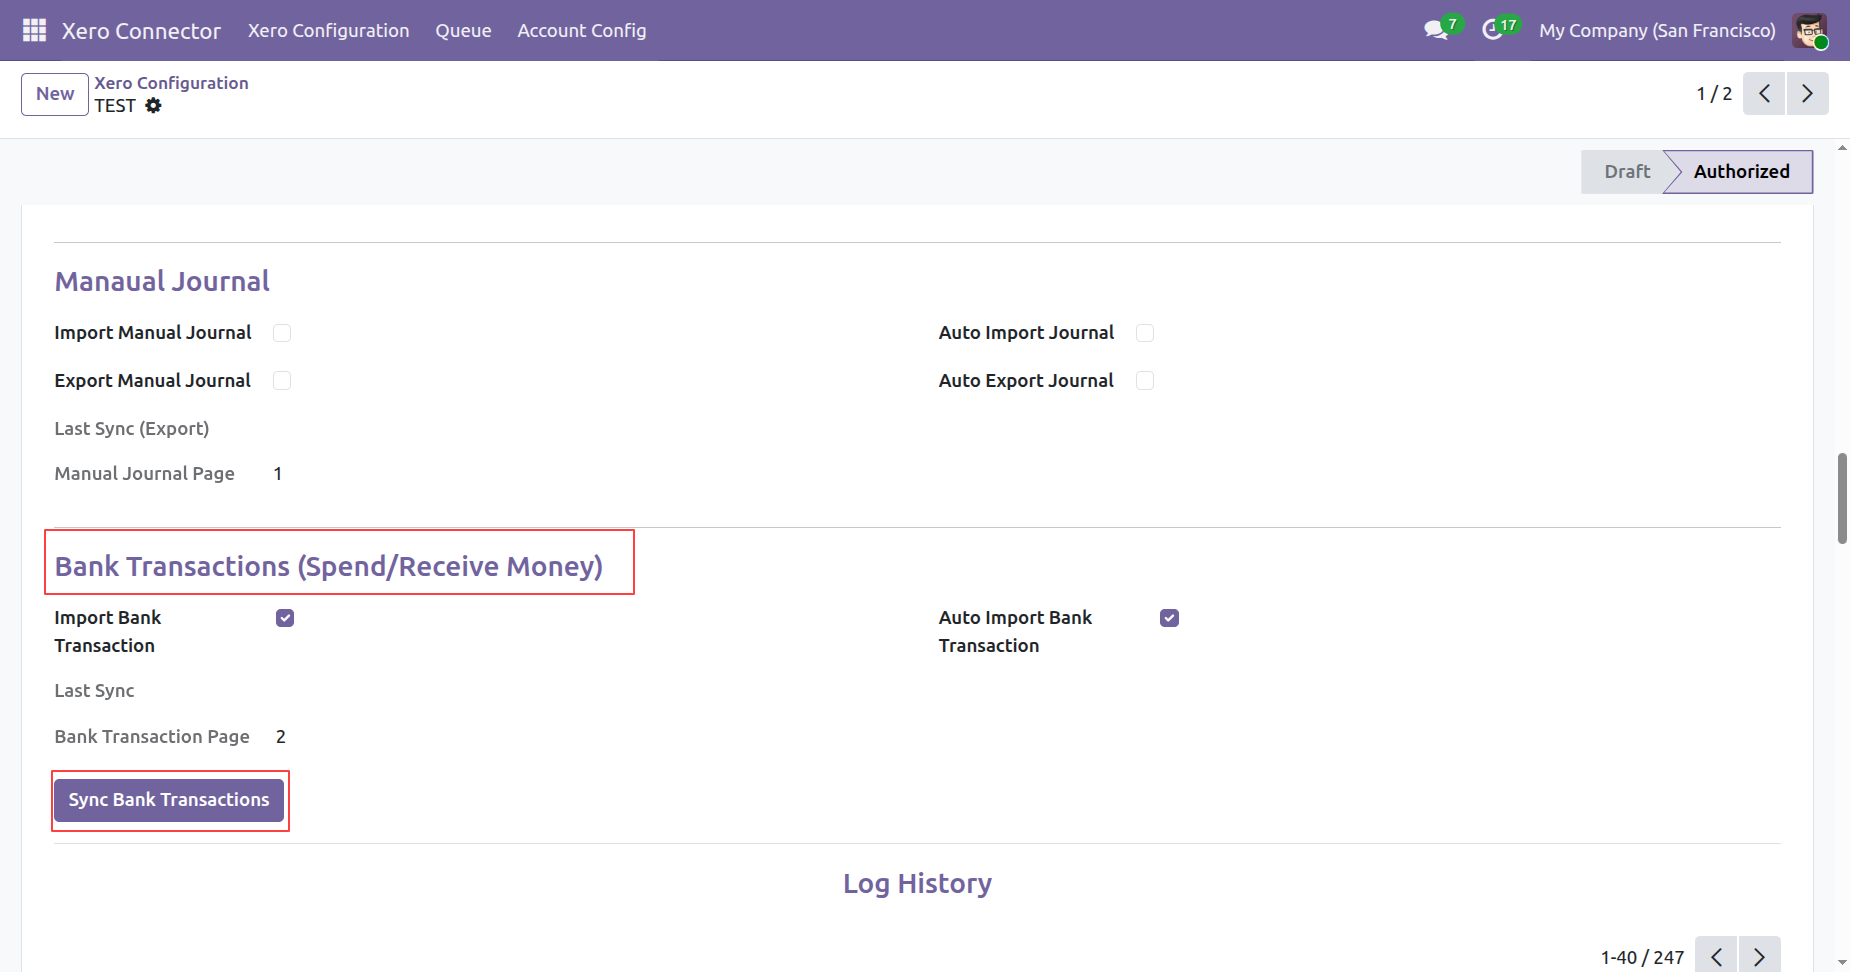Click the Xero Connector app title
Viewport: 1850px width, 972px height.
pyautogui.click(x=141, y=31)
